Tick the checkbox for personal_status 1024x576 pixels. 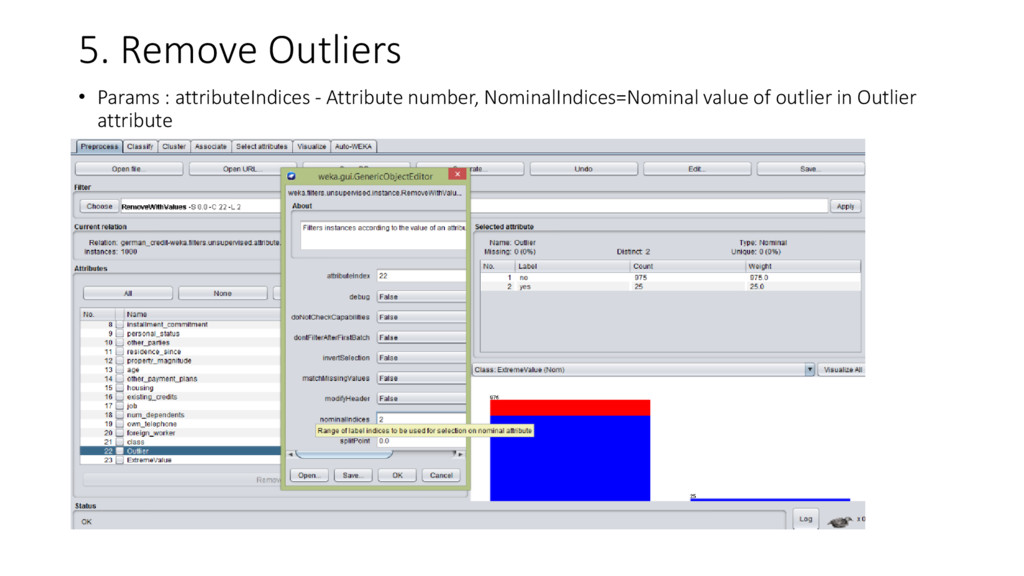tap(120, 334)
